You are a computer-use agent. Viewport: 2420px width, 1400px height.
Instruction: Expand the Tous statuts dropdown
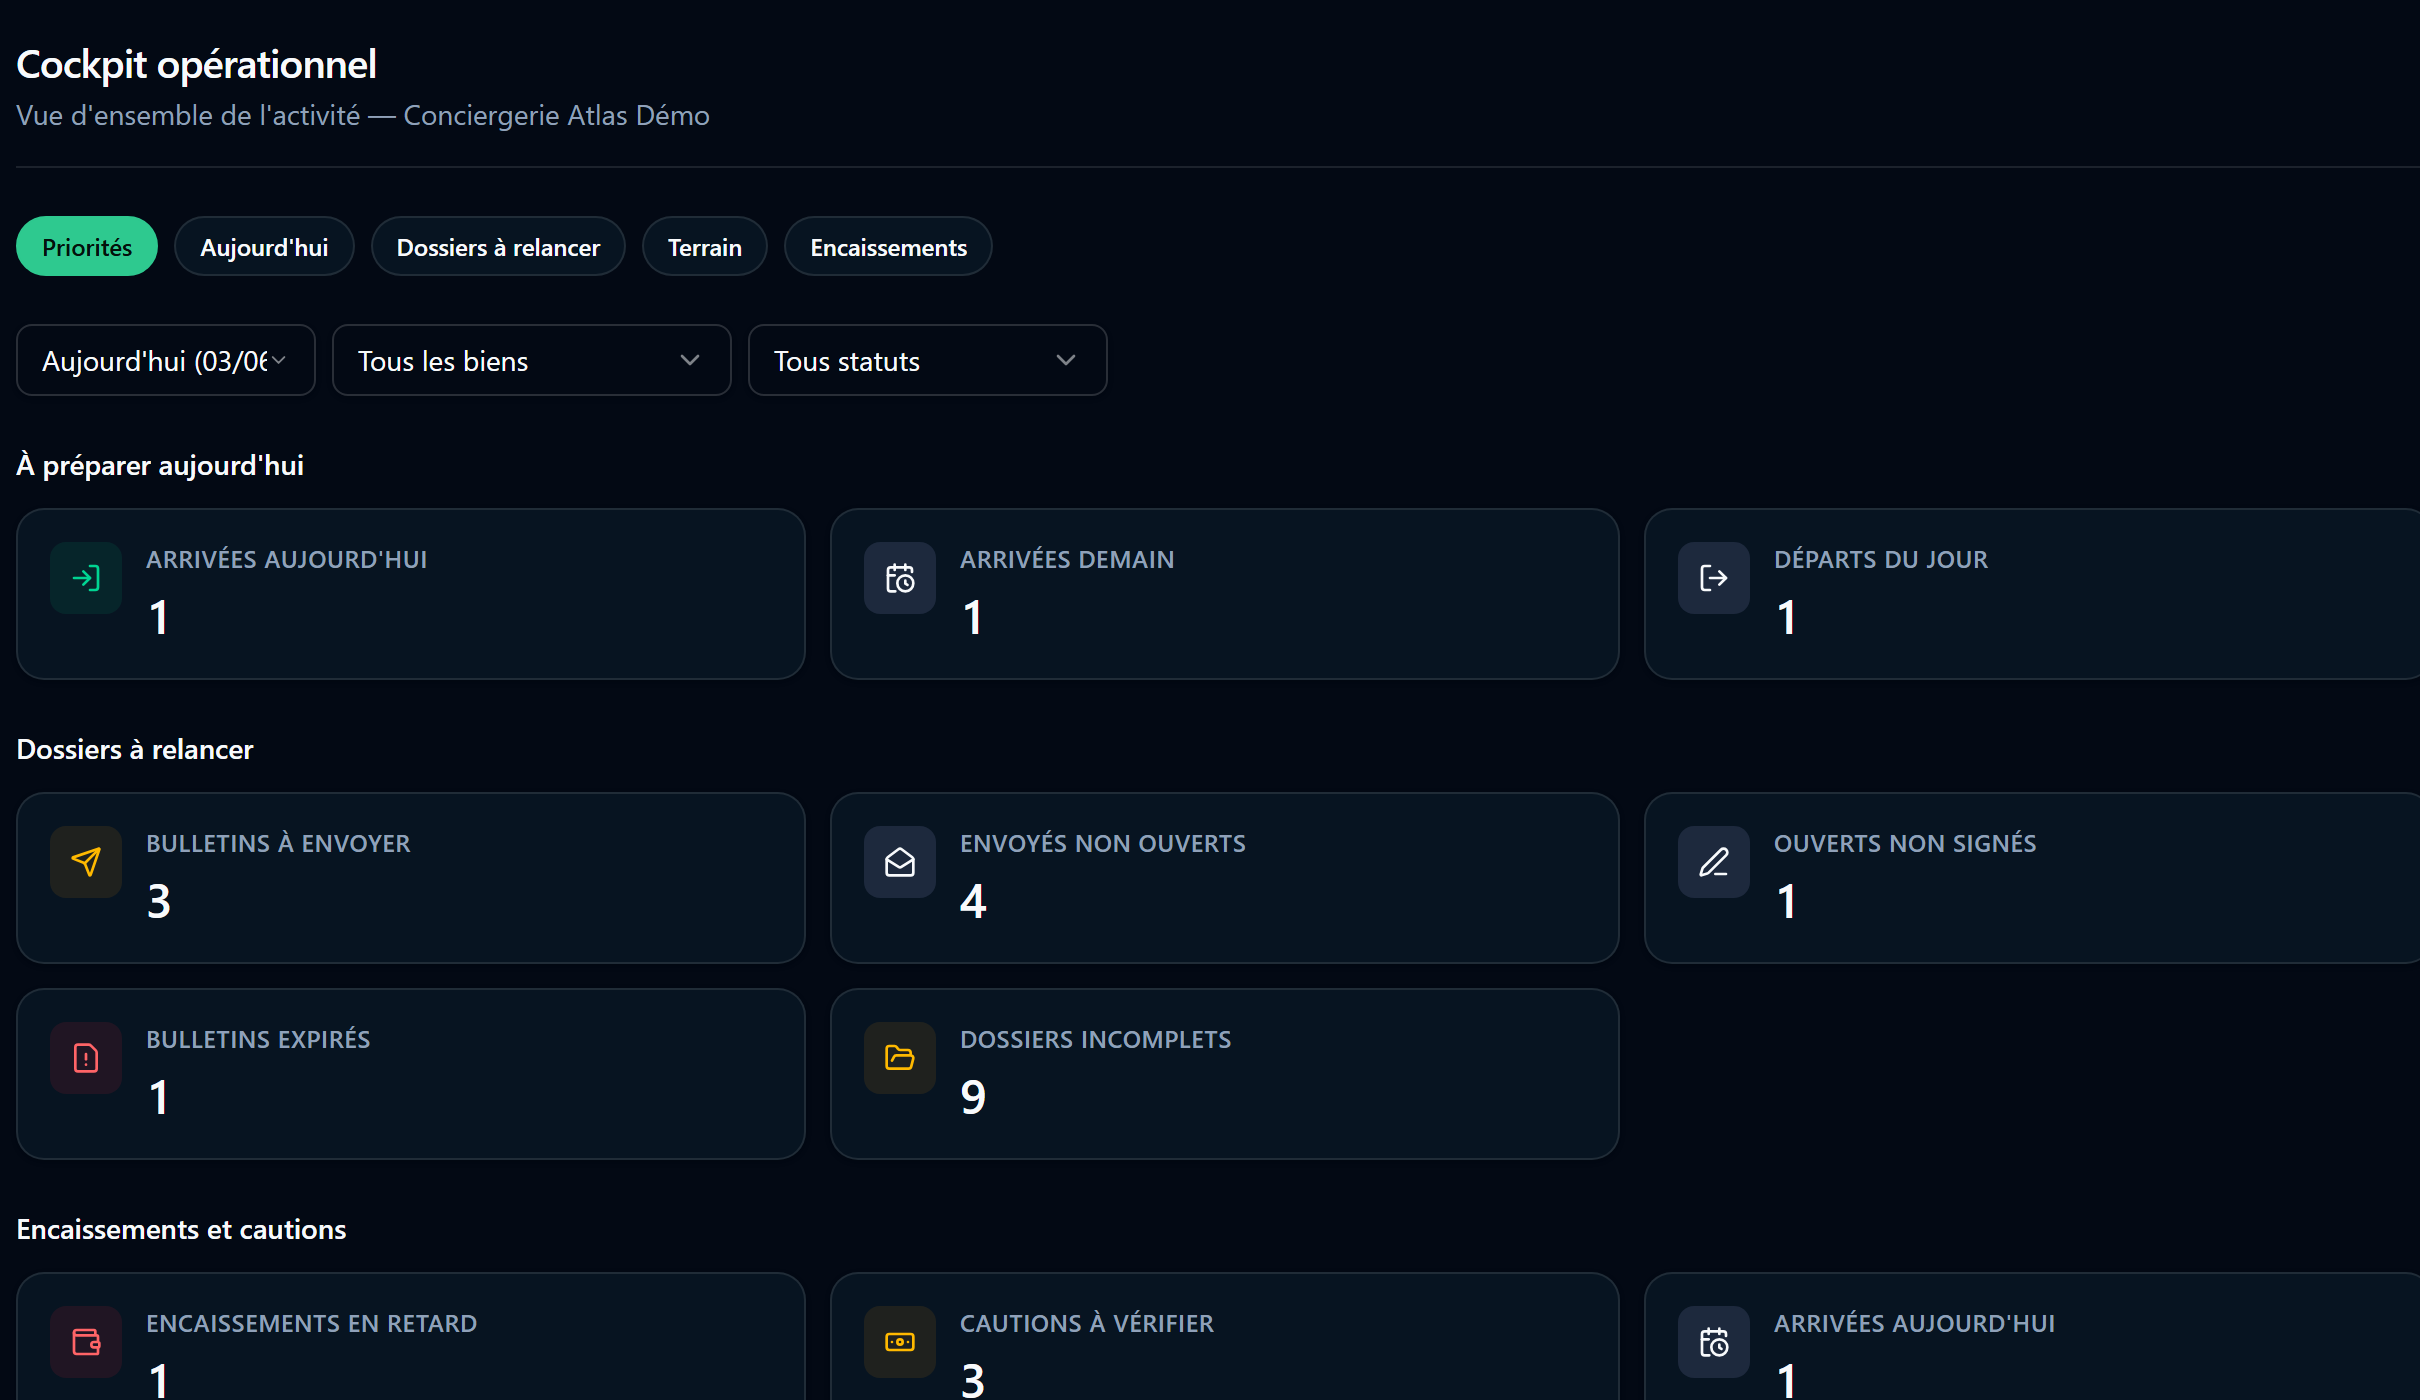[928, 360]
